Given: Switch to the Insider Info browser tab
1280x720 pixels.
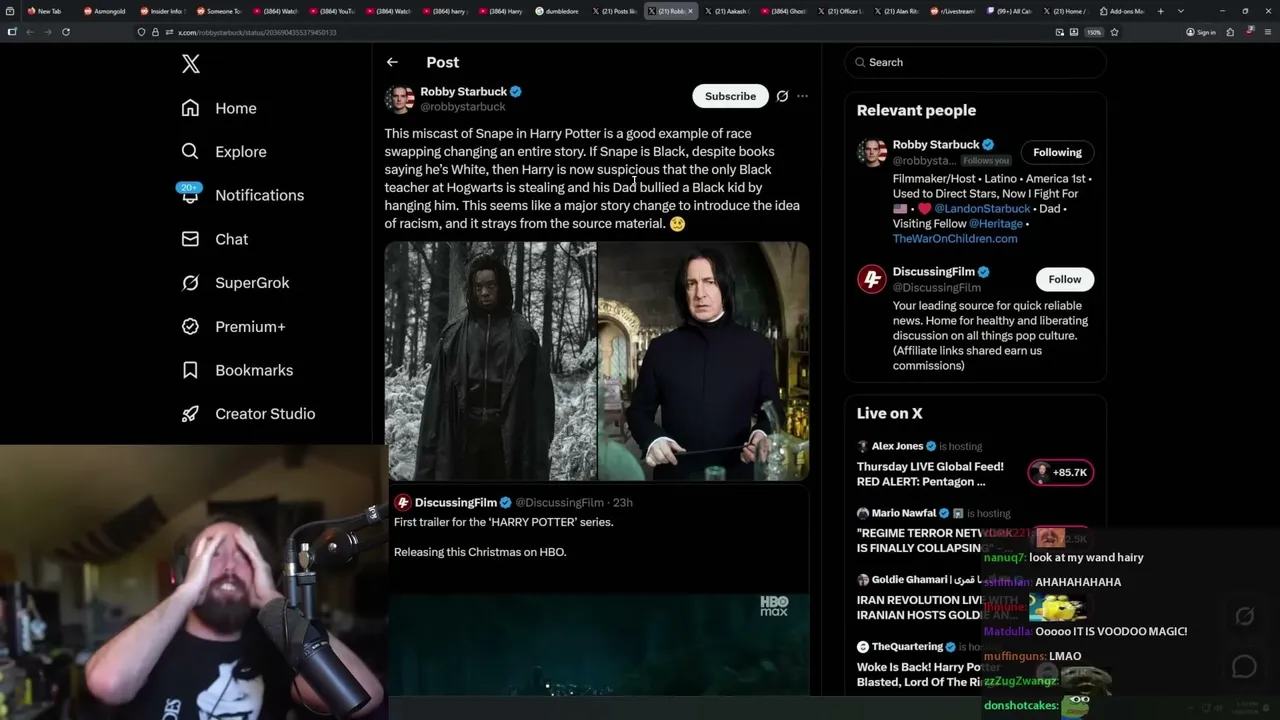Looking at the screenshot, I should pyautogui.click(x=161, y=11).
